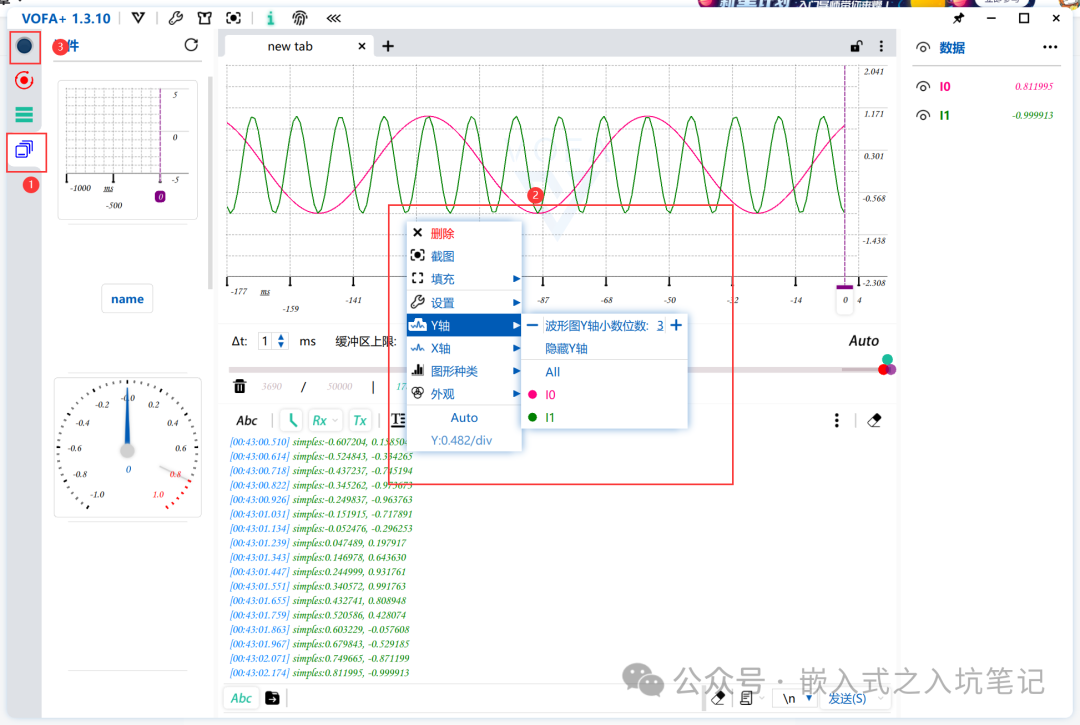Expand the 设置 submenu
This screenshot has height=725, width=1080.
pyautogui.click(x=465, y=302)
